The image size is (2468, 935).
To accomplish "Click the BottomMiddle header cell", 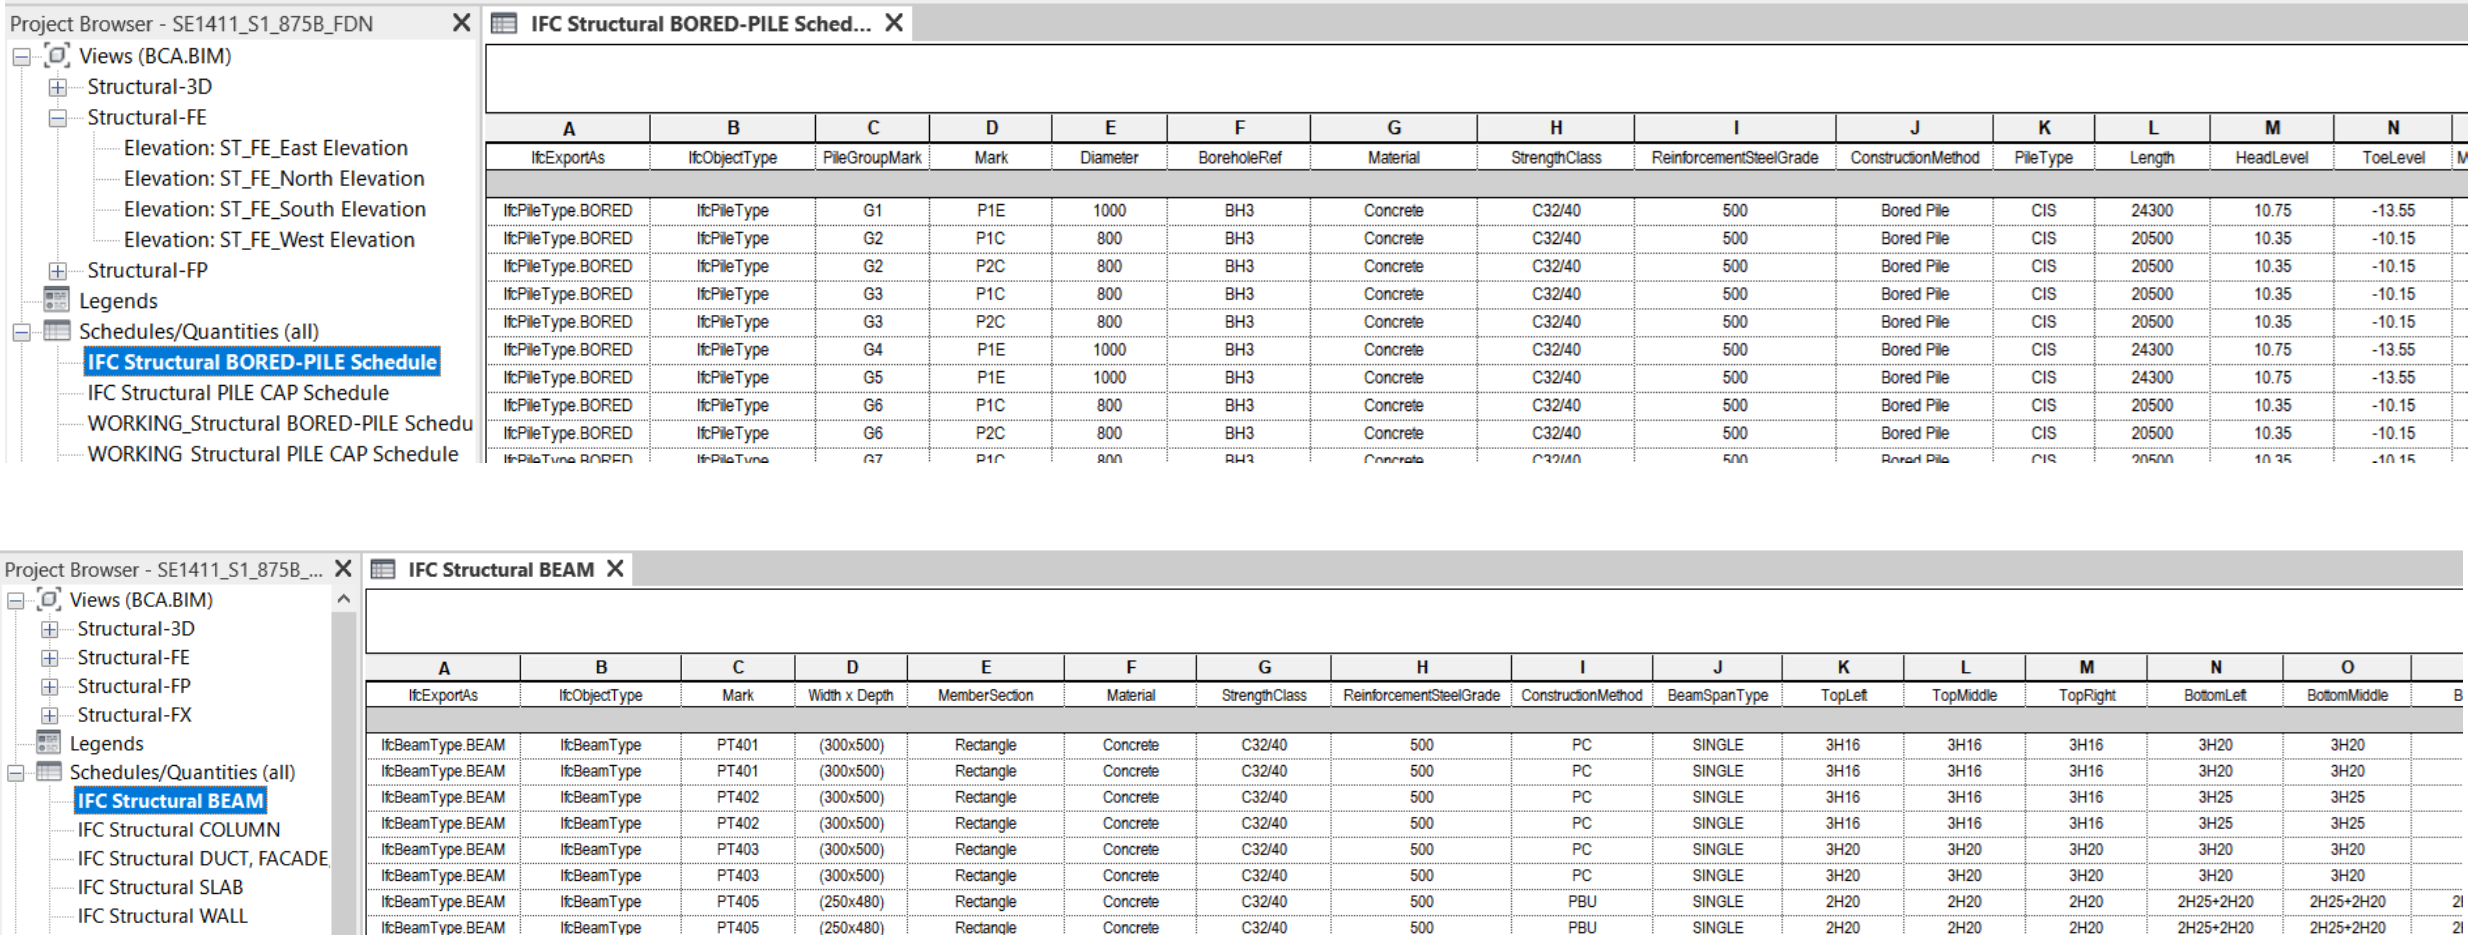I will (2347, 695).
